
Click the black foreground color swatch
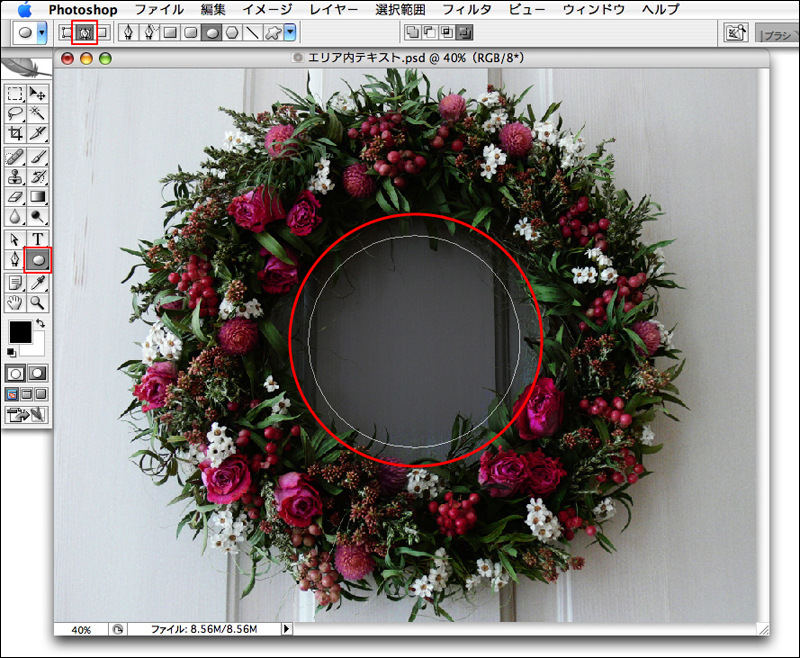[x=19, y=331]
